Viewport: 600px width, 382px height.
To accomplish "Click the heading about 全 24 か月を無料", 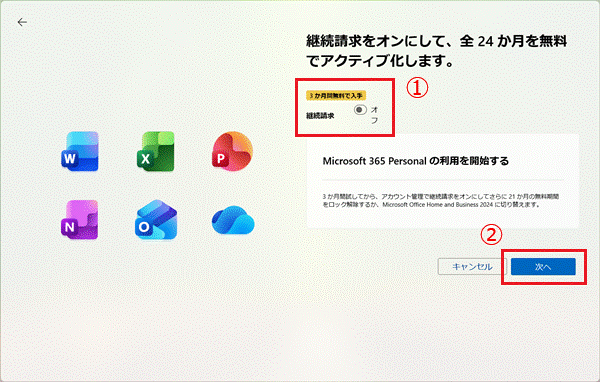I will pyautogui.click(x=436, y=51).
